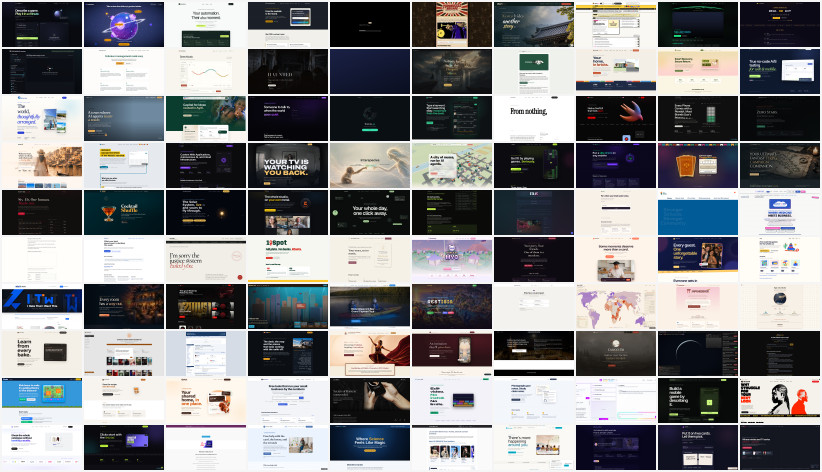Select the dungeon campaign companion map thumbnail

780,166
